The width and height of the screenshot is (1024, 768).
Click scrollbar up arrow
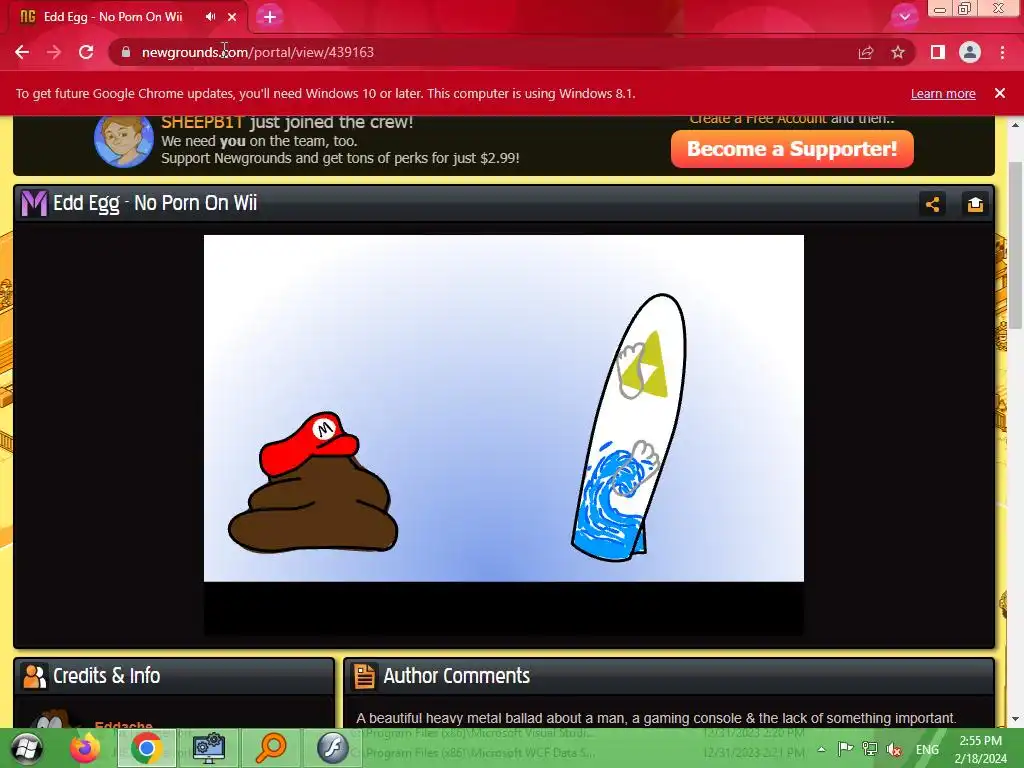[x=1016, y=124]
